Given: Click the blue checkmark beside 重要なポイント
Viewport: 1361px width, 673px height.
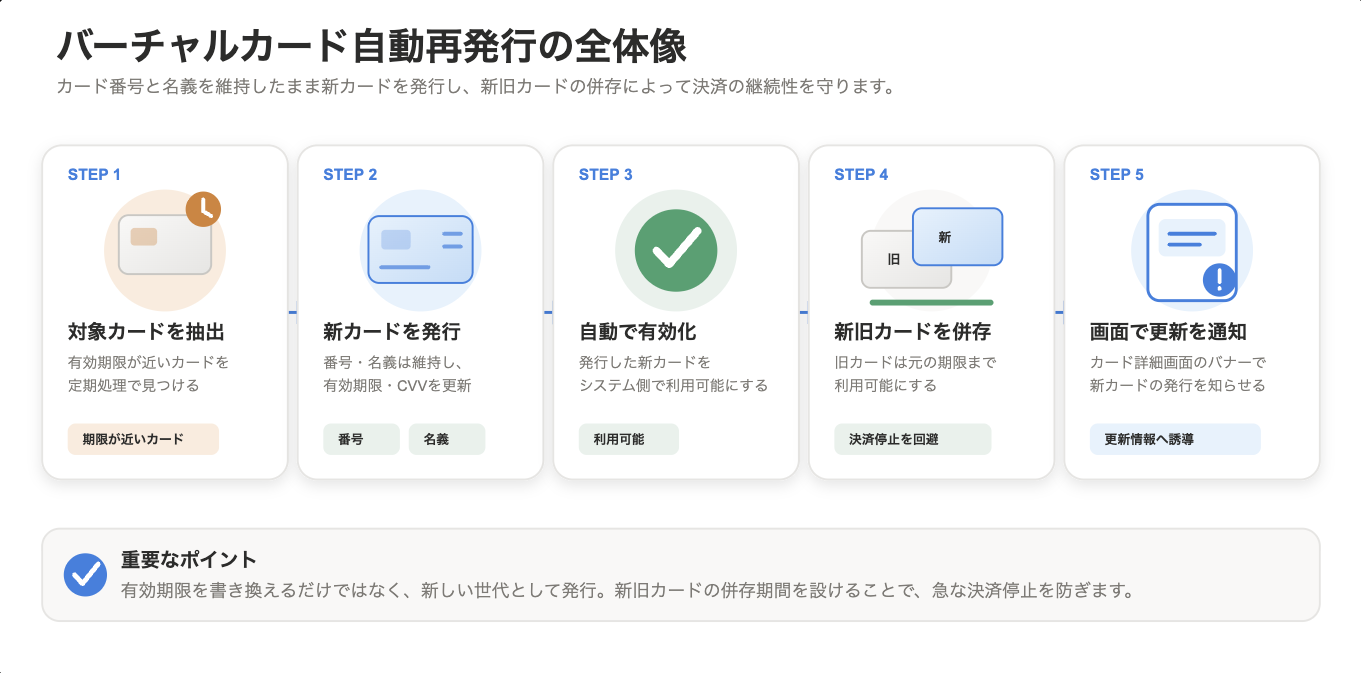Looking at the screenshot, I should 85,575.
